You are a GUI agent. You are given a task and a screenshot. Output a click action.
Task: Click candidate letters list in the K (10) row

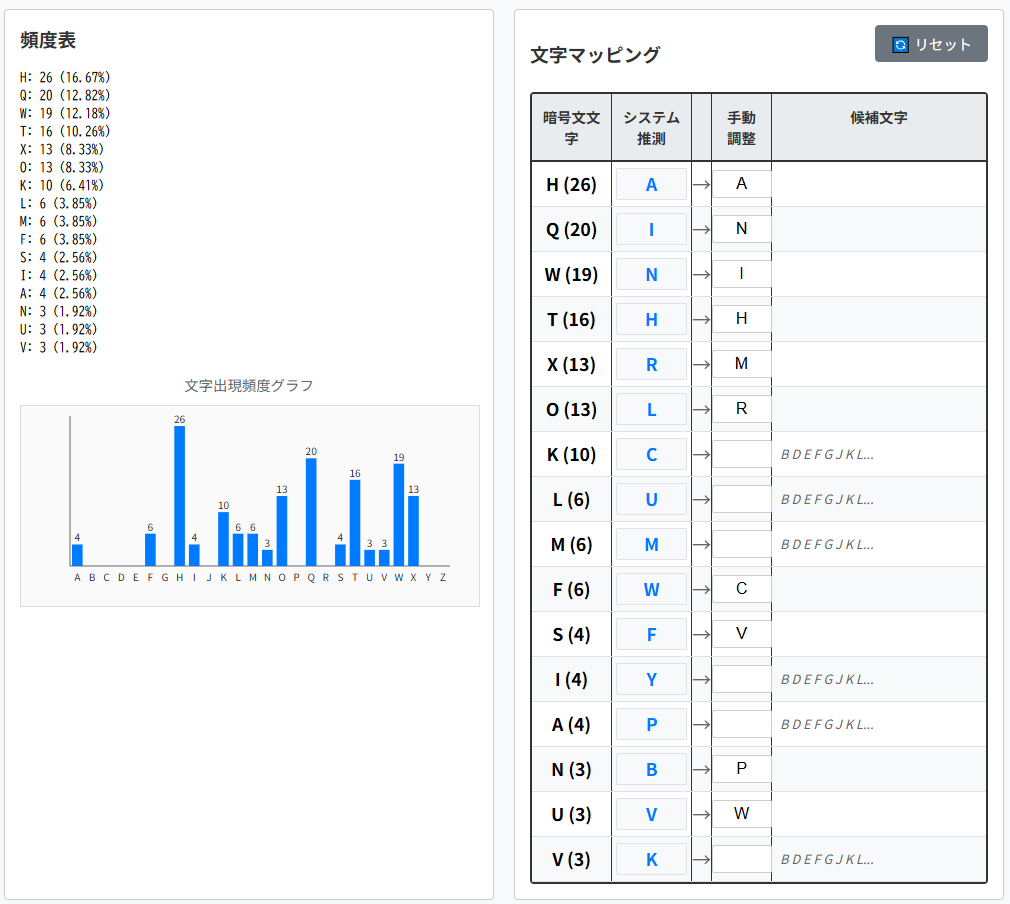pos(828,455)
